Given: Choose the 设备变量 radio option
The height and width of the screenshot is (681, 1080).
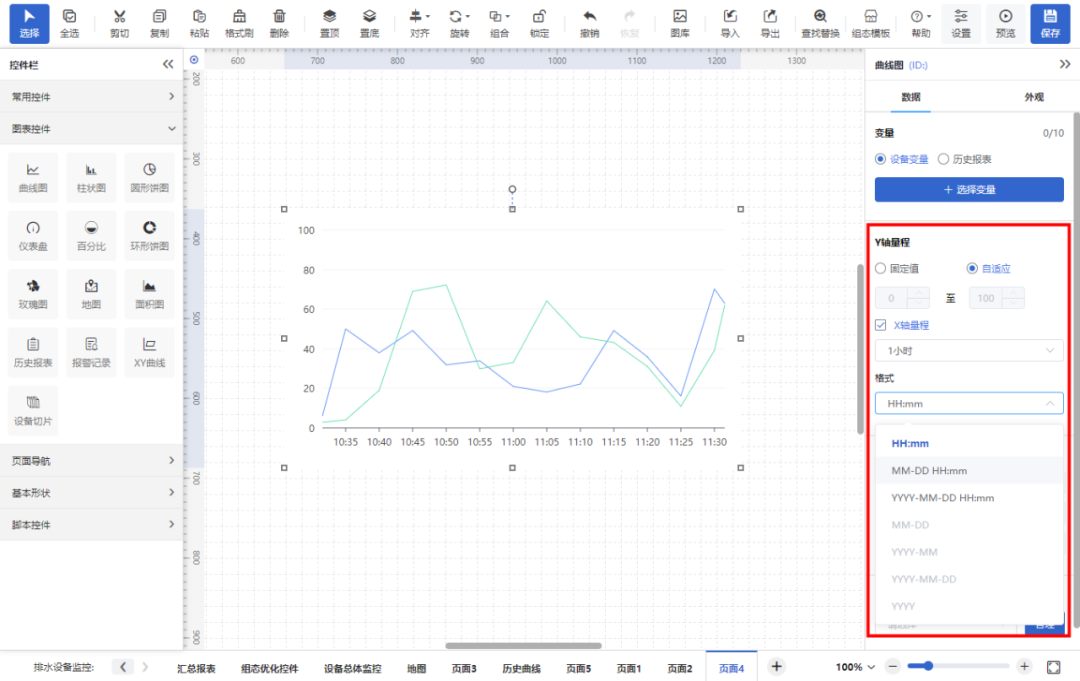Looking at the screenshot, I should point(880,159).
